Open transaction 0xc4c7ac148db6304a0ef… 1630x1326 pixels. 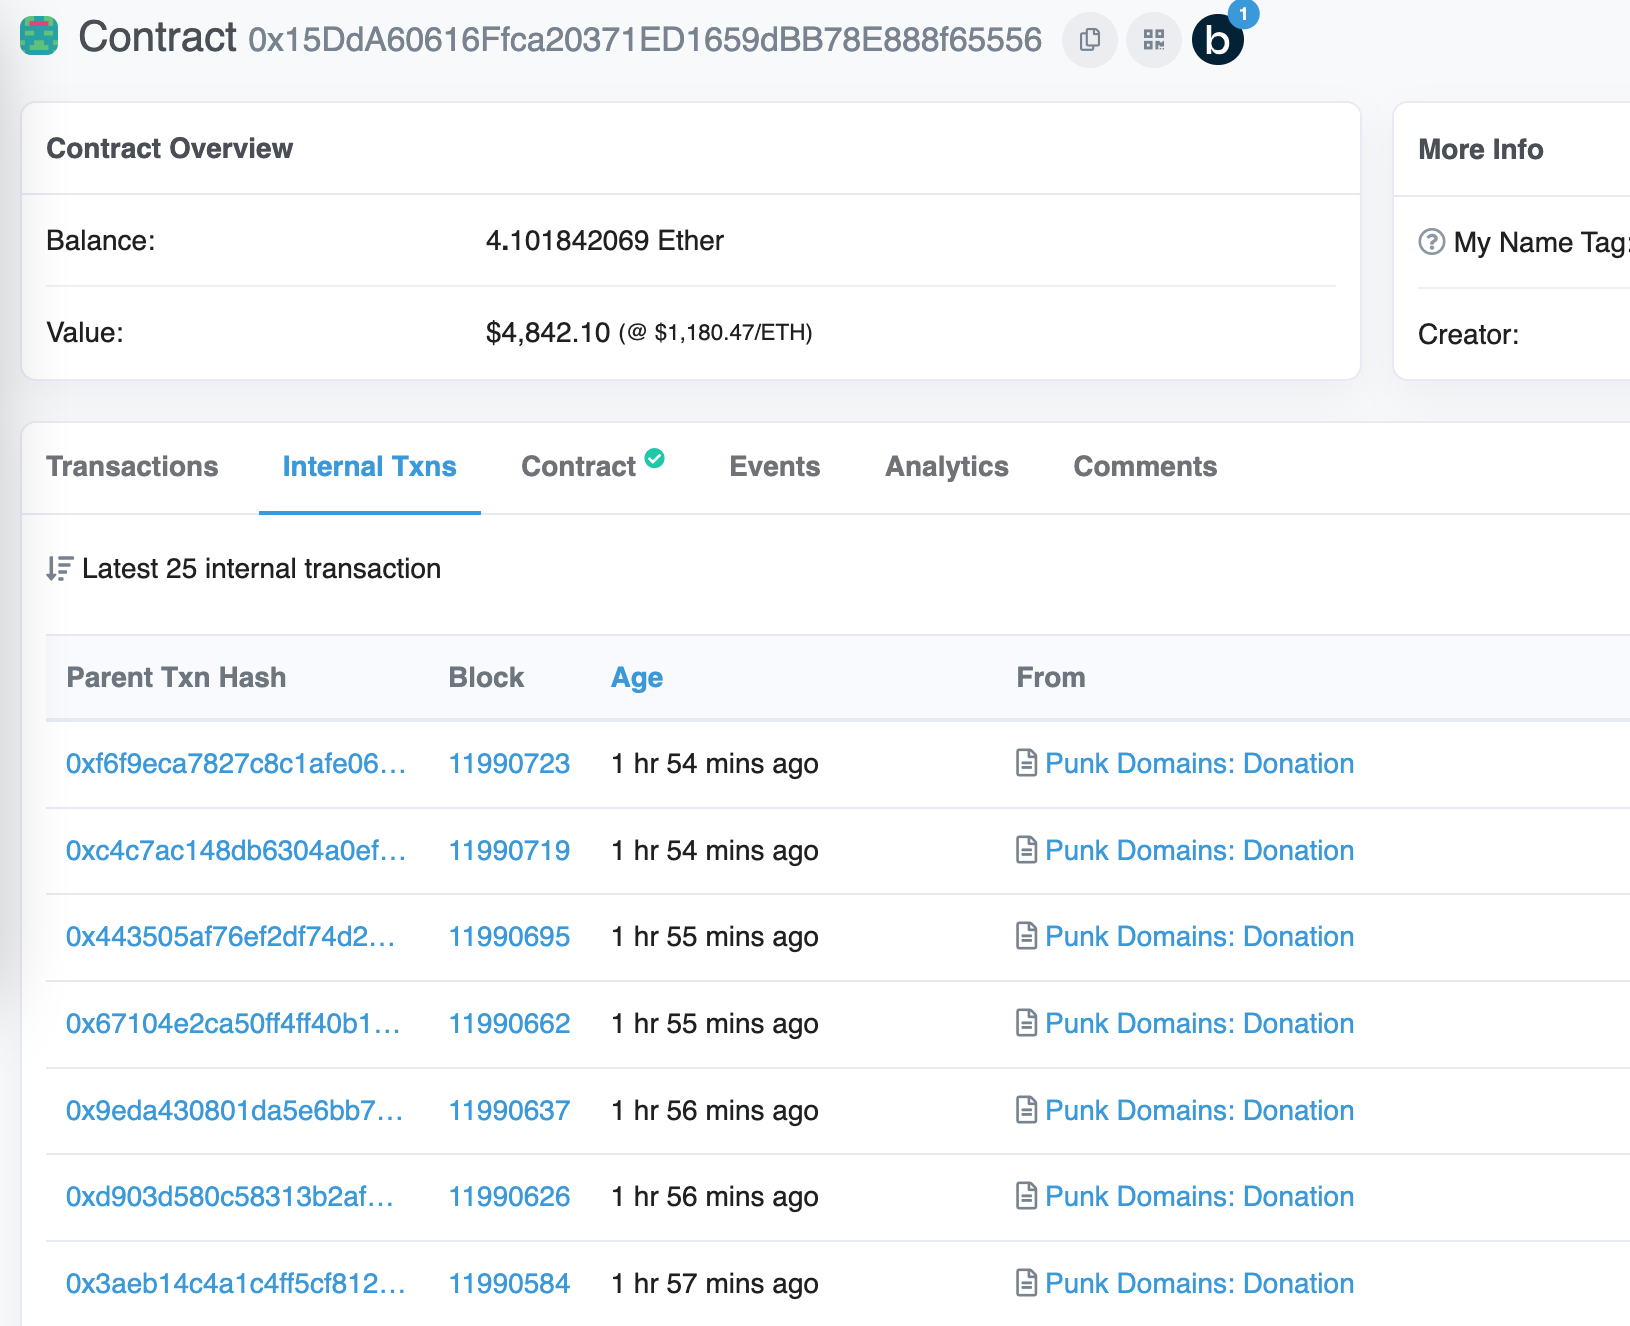[x=236, y=850]
